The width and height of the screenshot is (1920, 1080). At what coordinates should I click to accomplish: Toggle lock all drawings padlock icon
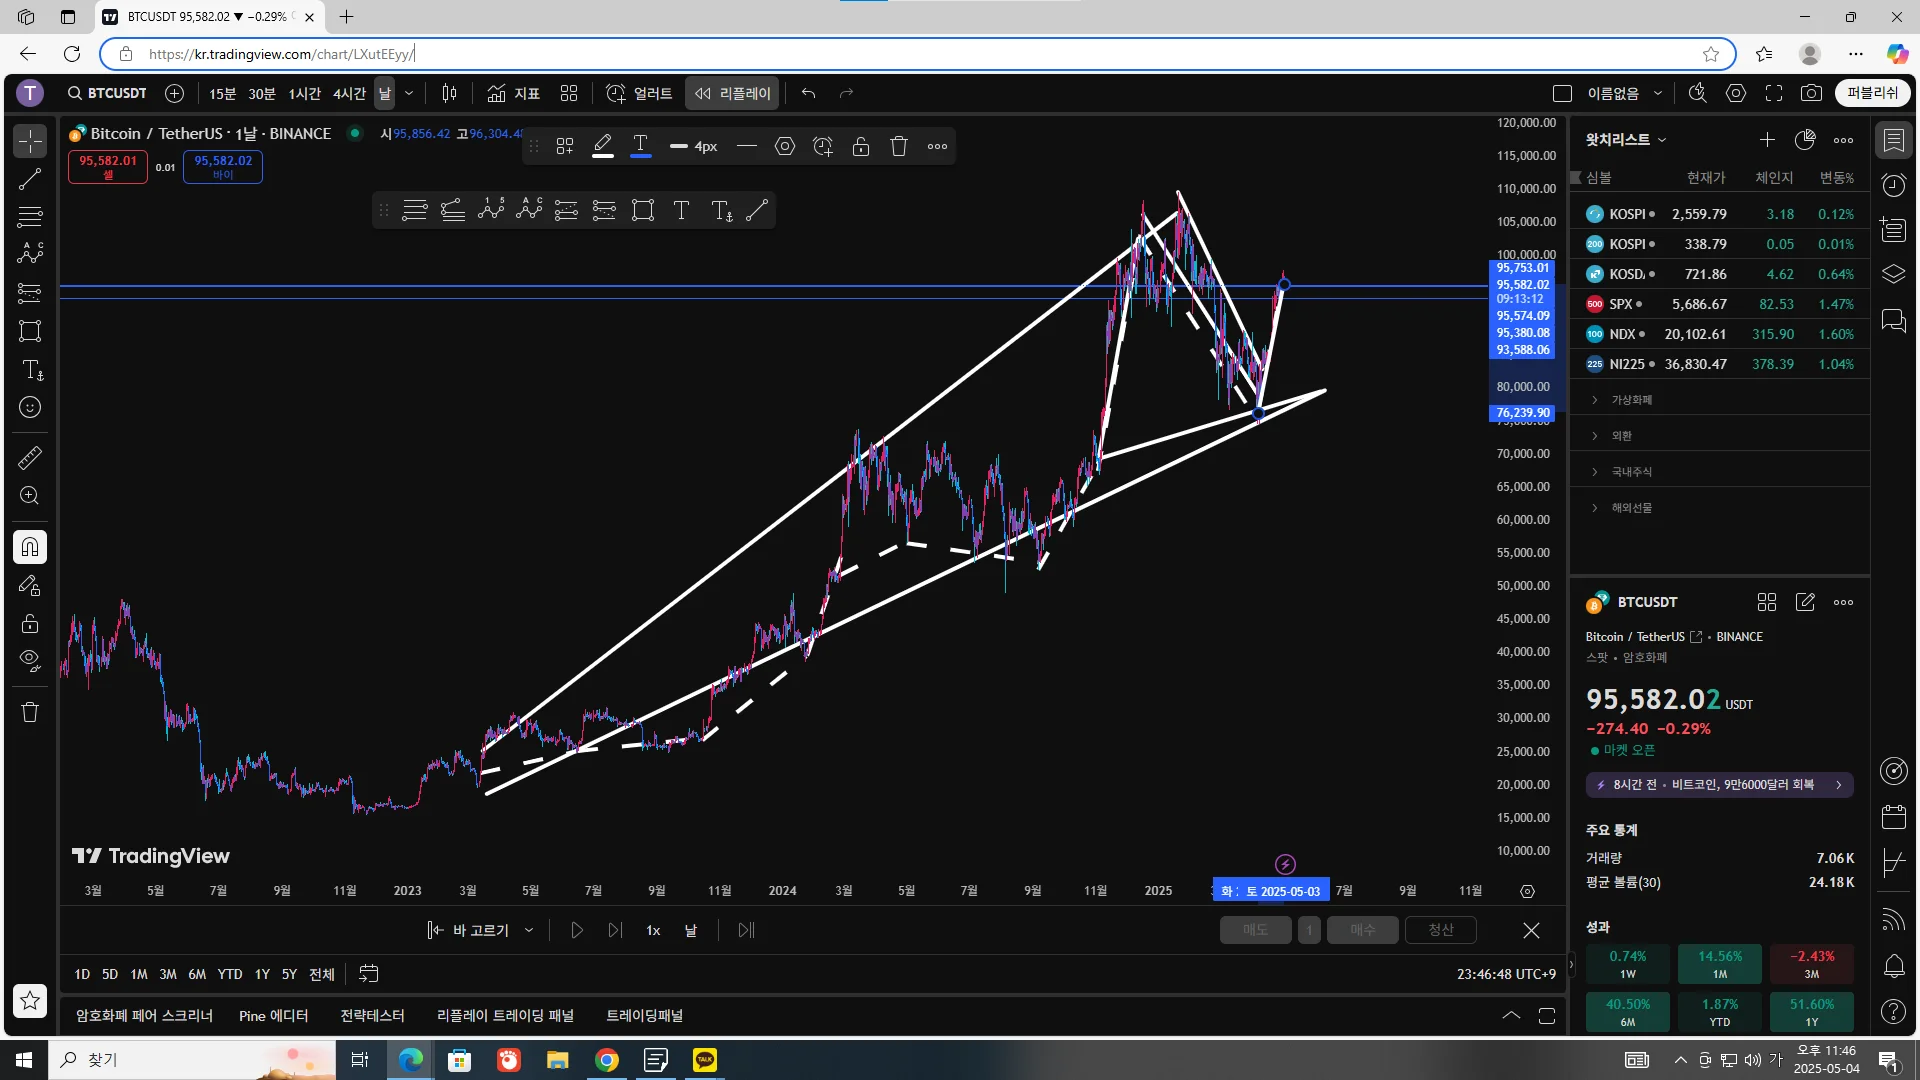point(30,623)
